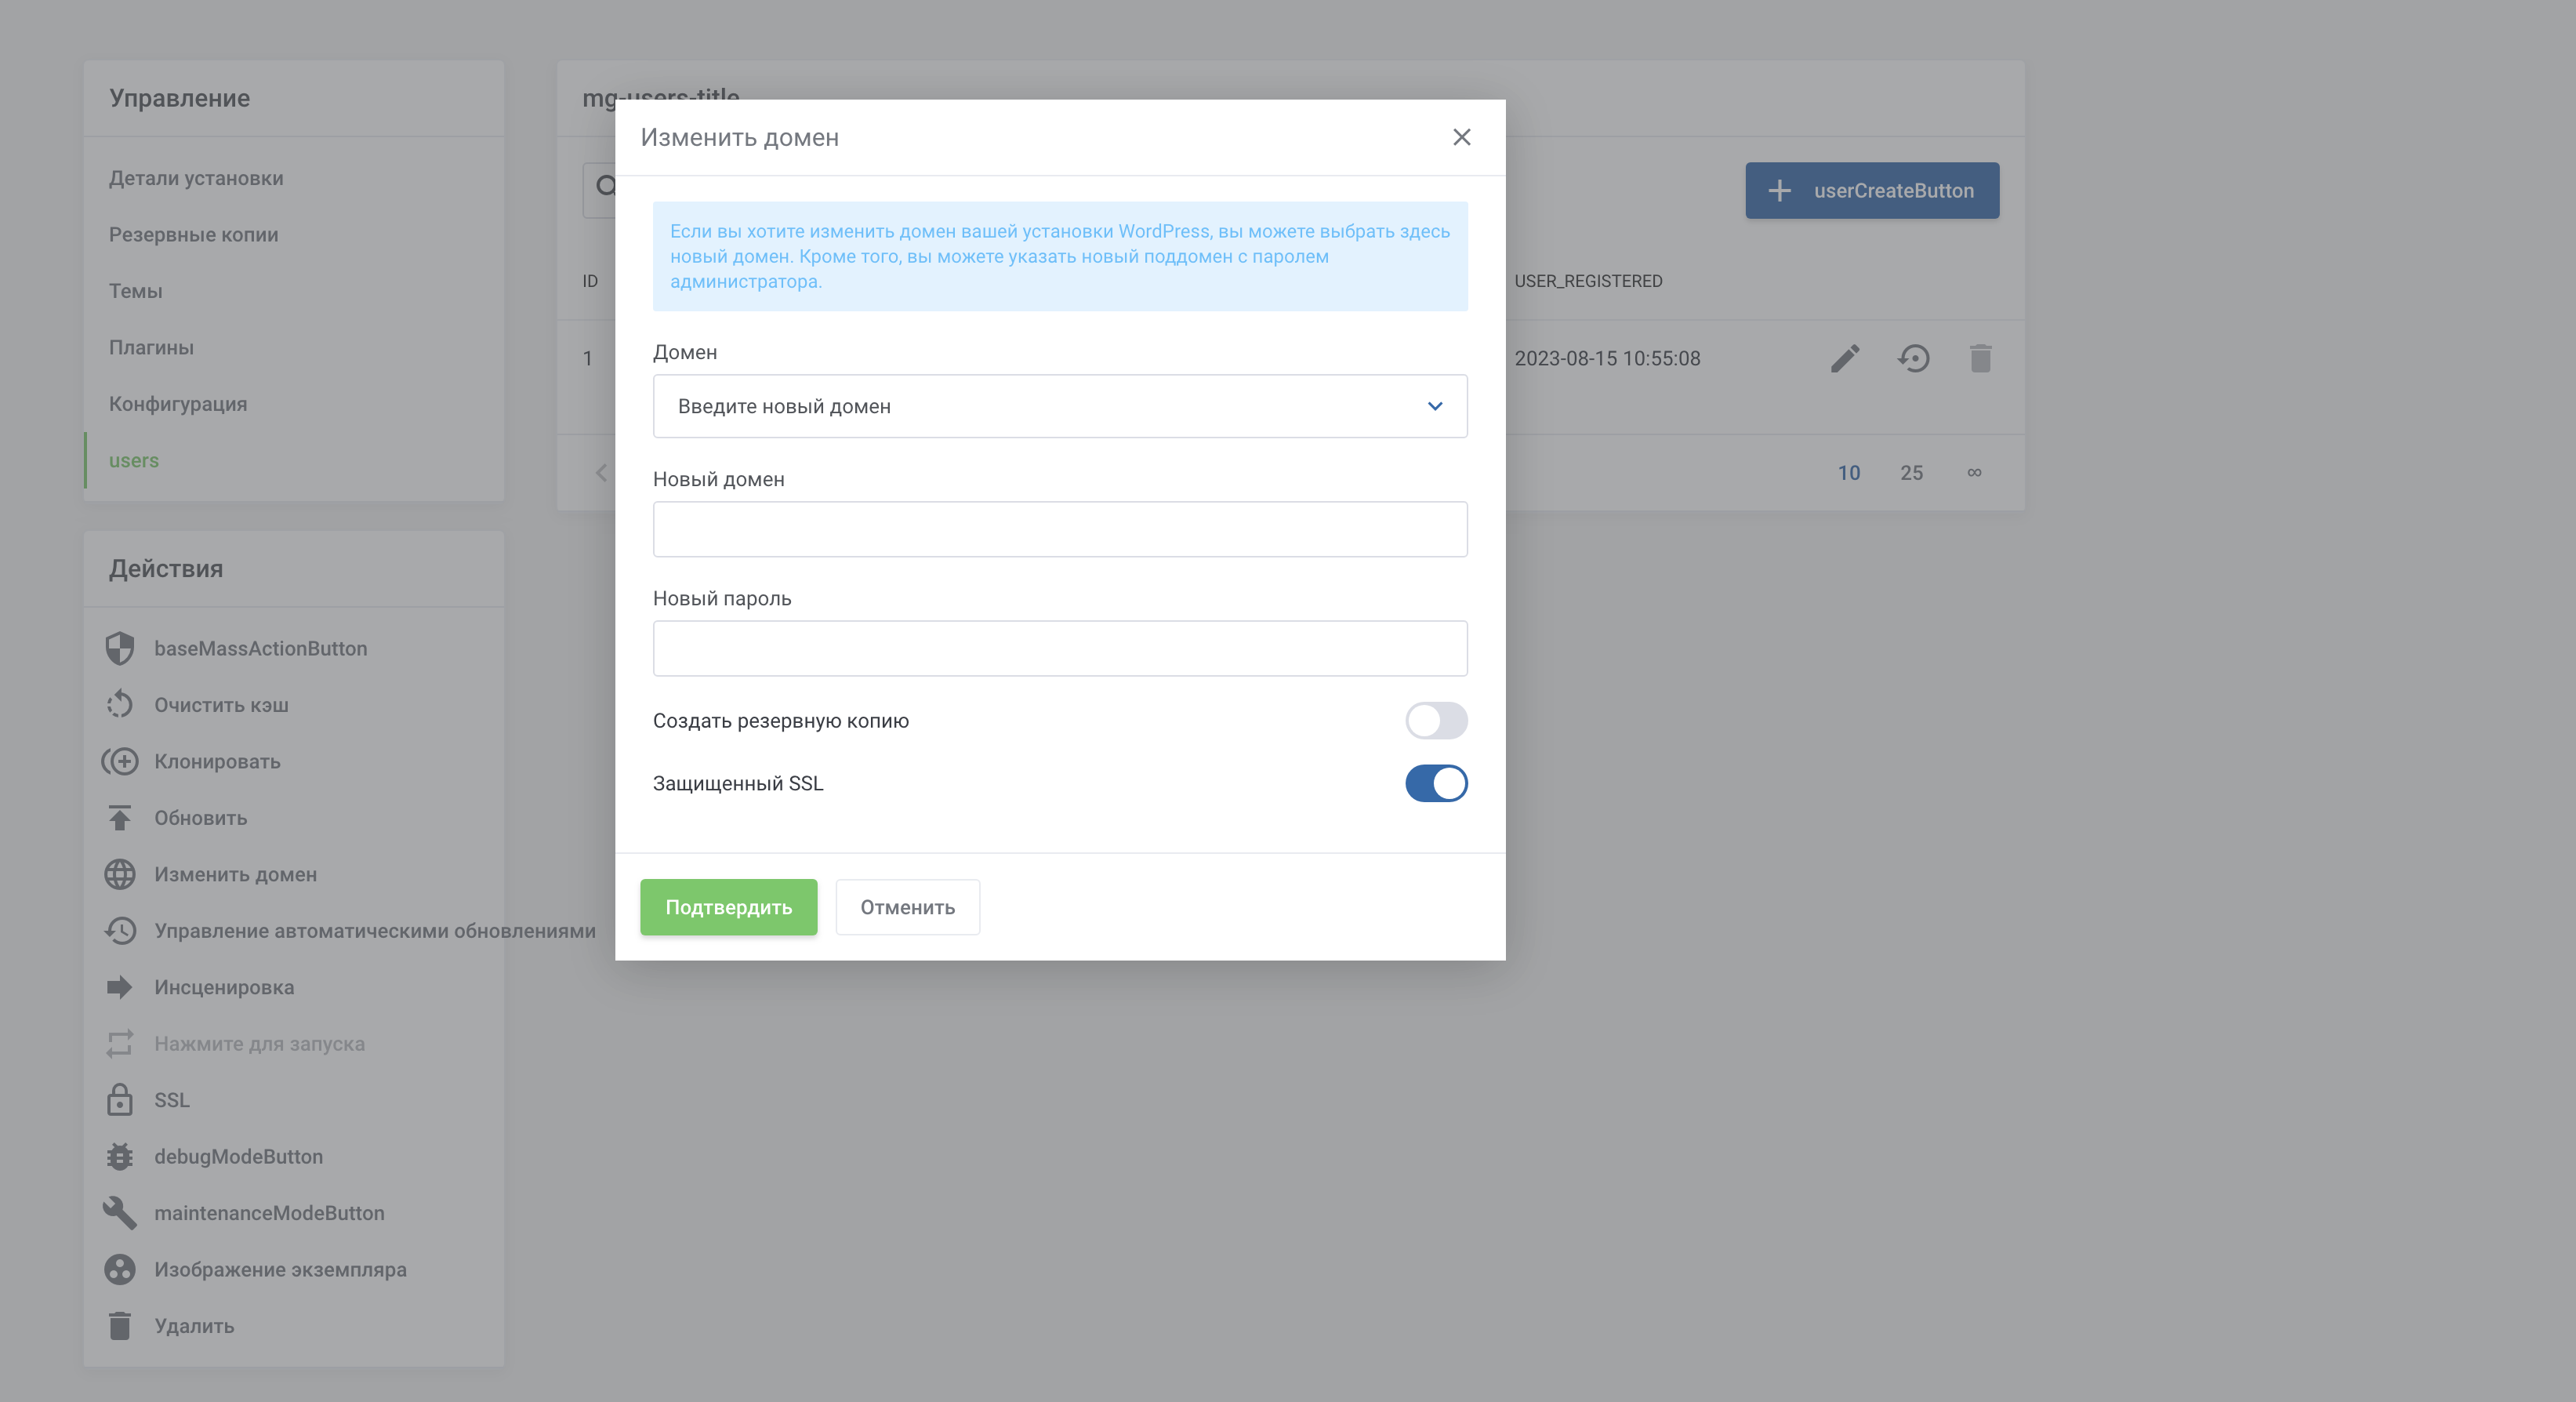Choose Очистить кэш action label
This screenshot has width=2576, height=1402.
221,705
